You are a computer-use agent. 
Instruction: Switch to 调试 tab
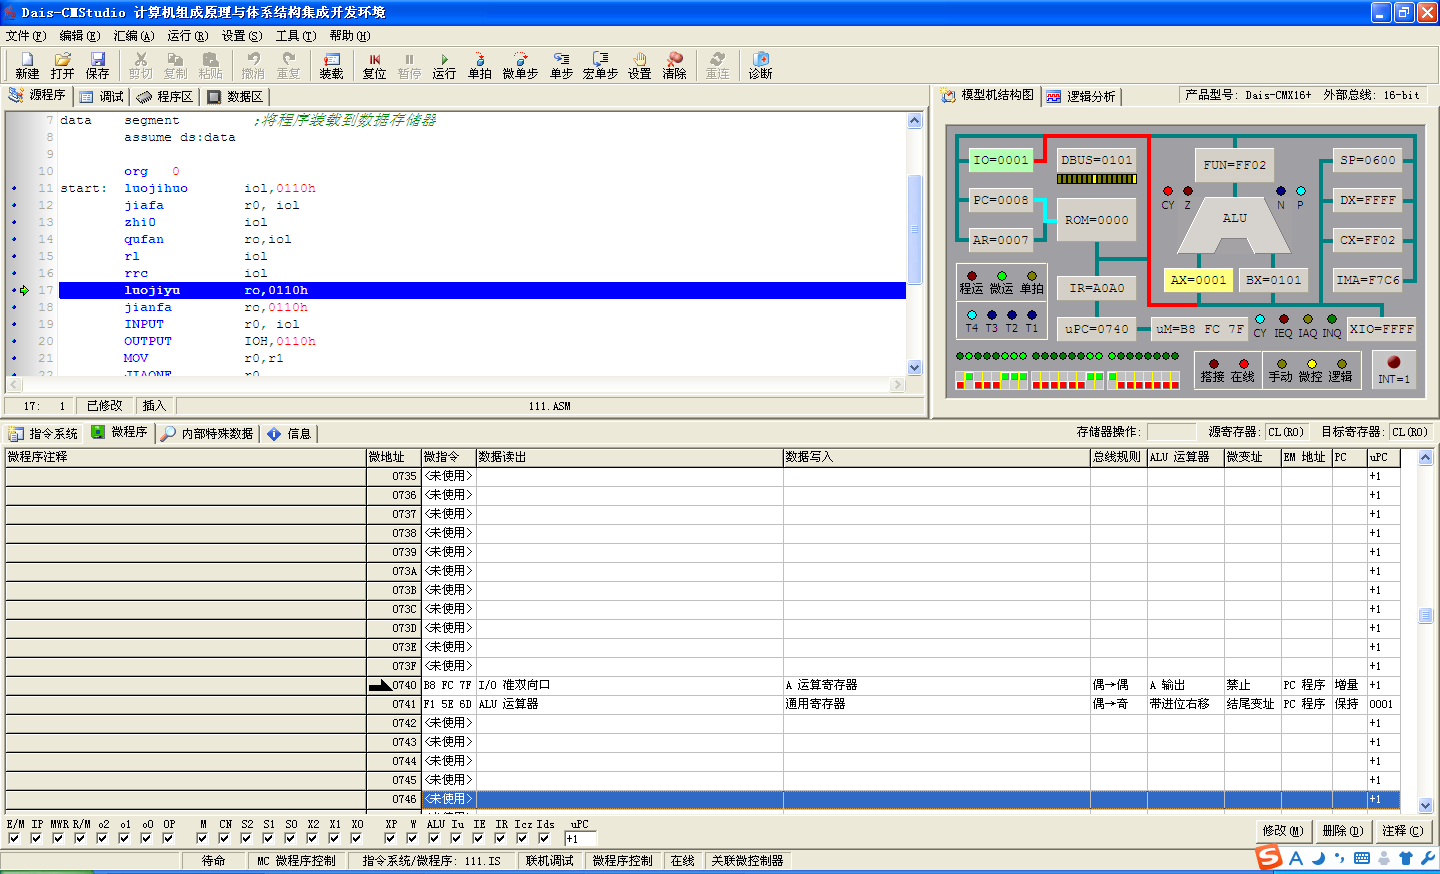point(102,97)
